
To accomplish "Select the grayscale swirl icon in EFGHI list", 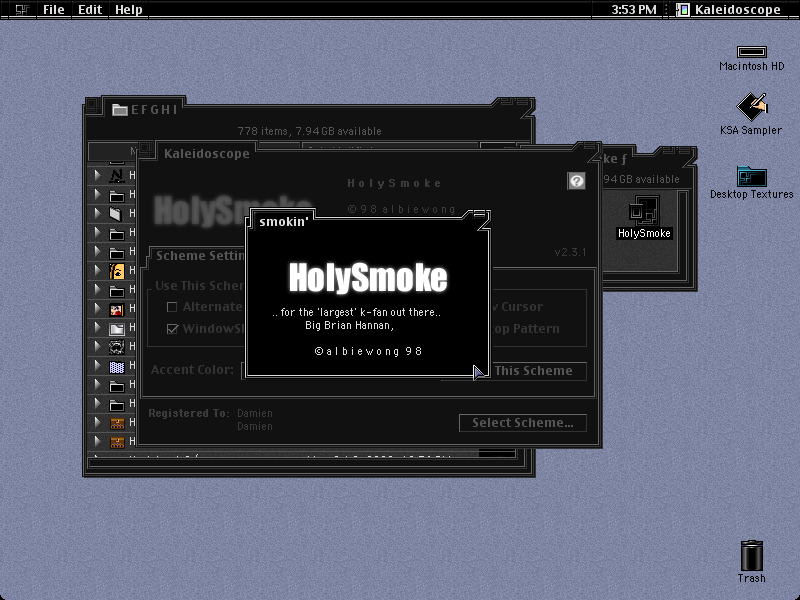I will click(x=117, y=347).
